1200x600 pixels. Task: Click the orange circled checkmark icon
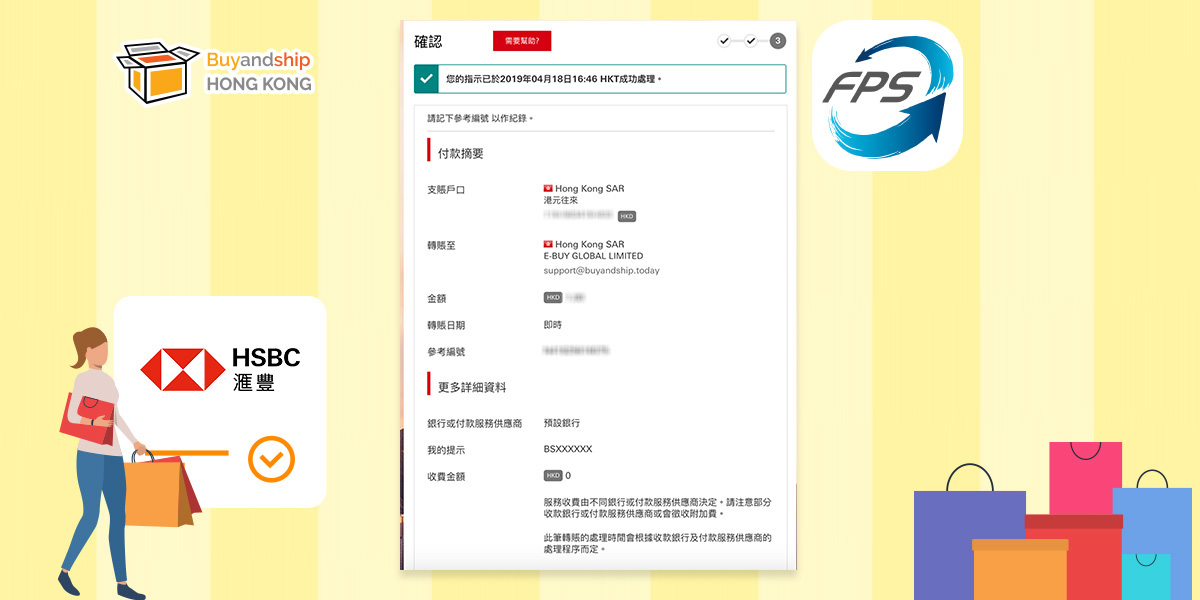pyautogui.click(x=271, y=459)
